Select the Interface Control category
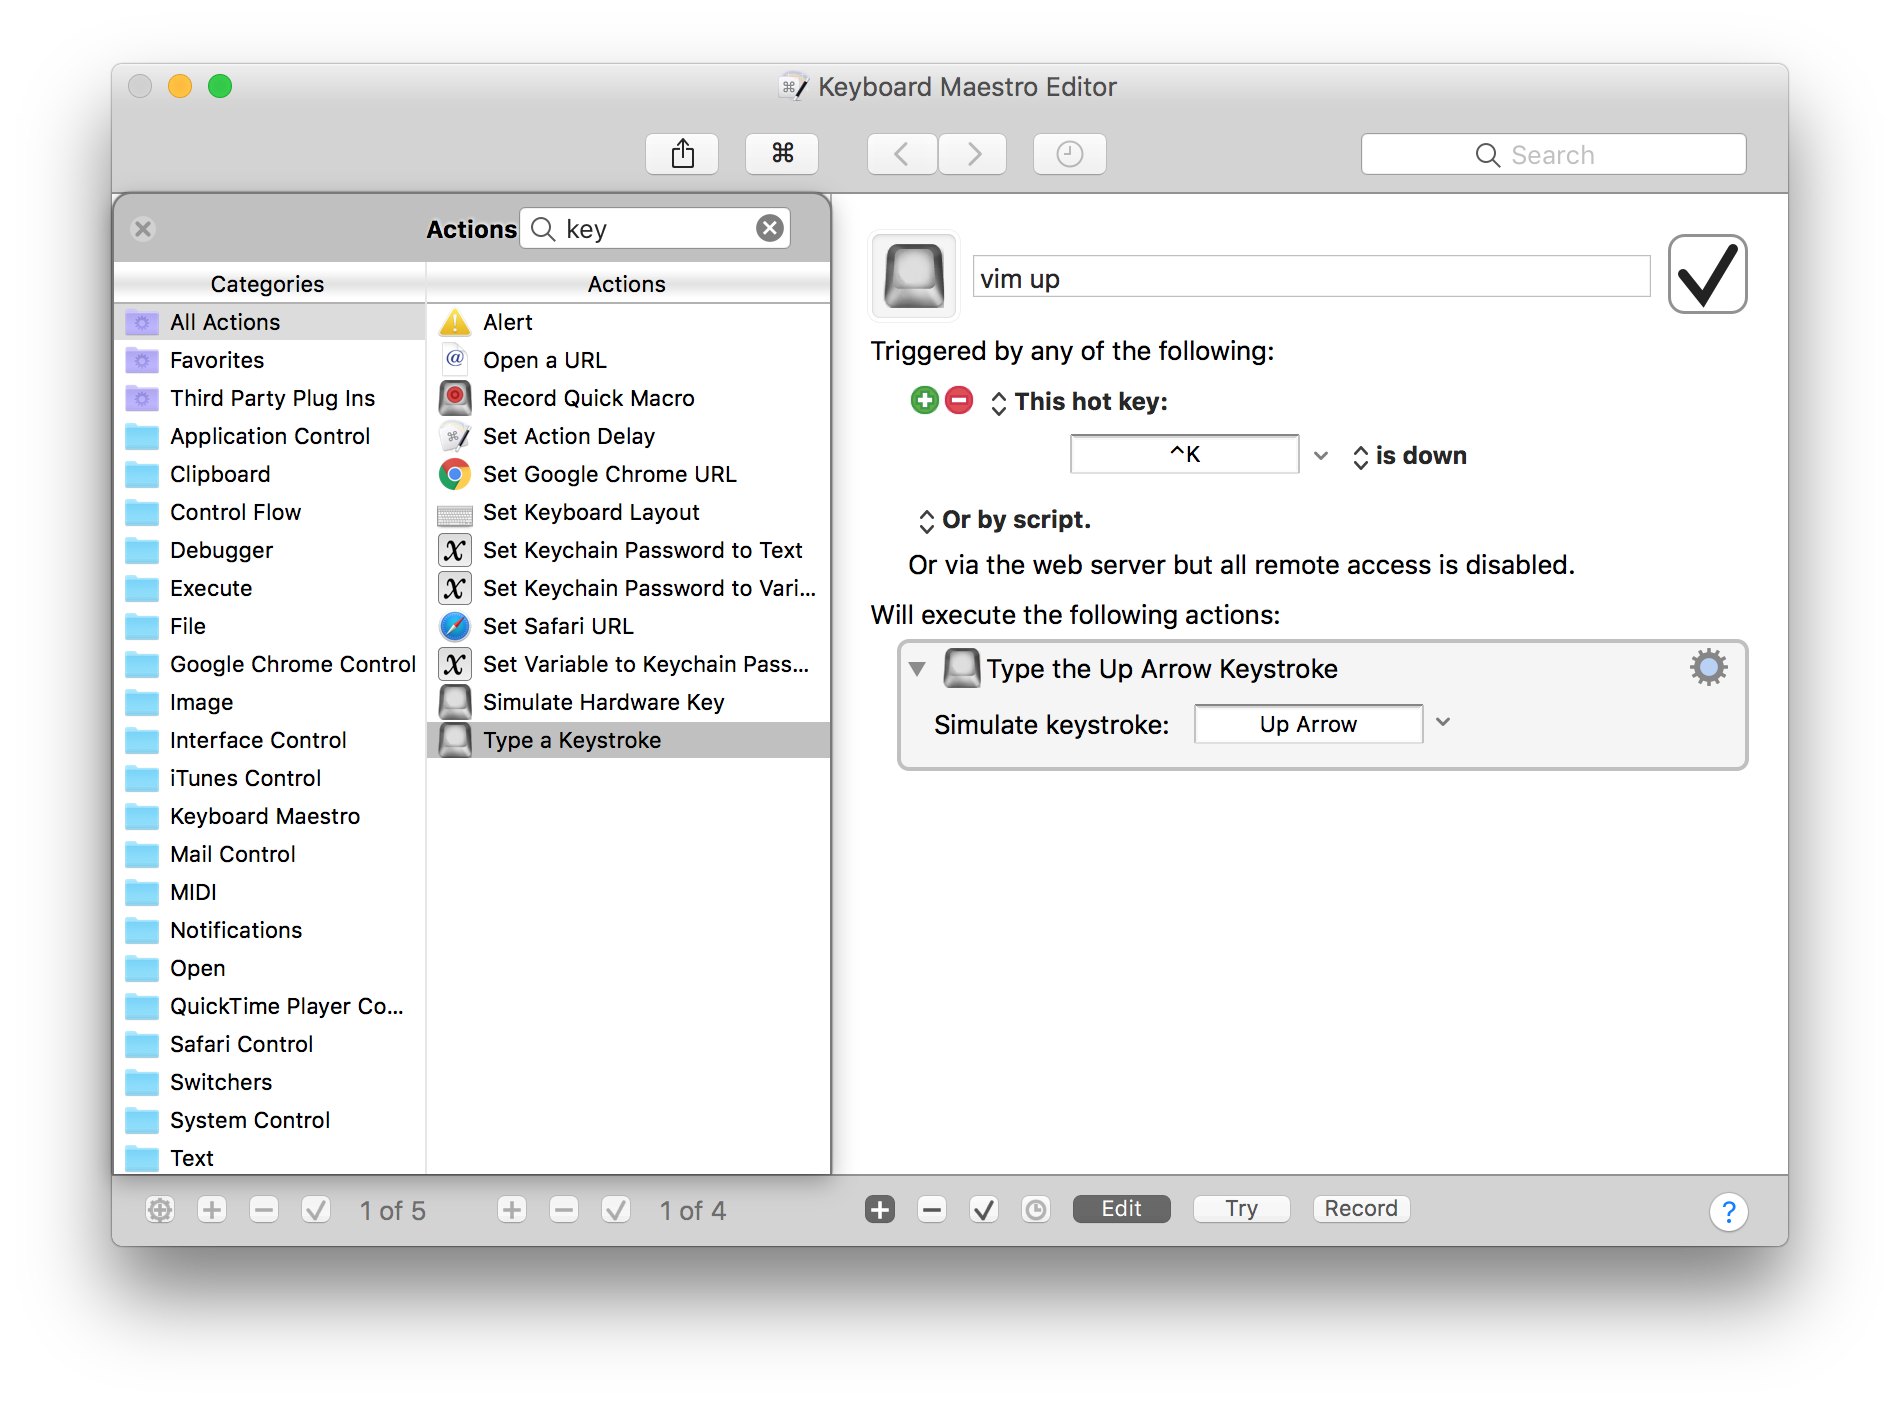This screenshot has width=1900, height=1406. [269, 740]
